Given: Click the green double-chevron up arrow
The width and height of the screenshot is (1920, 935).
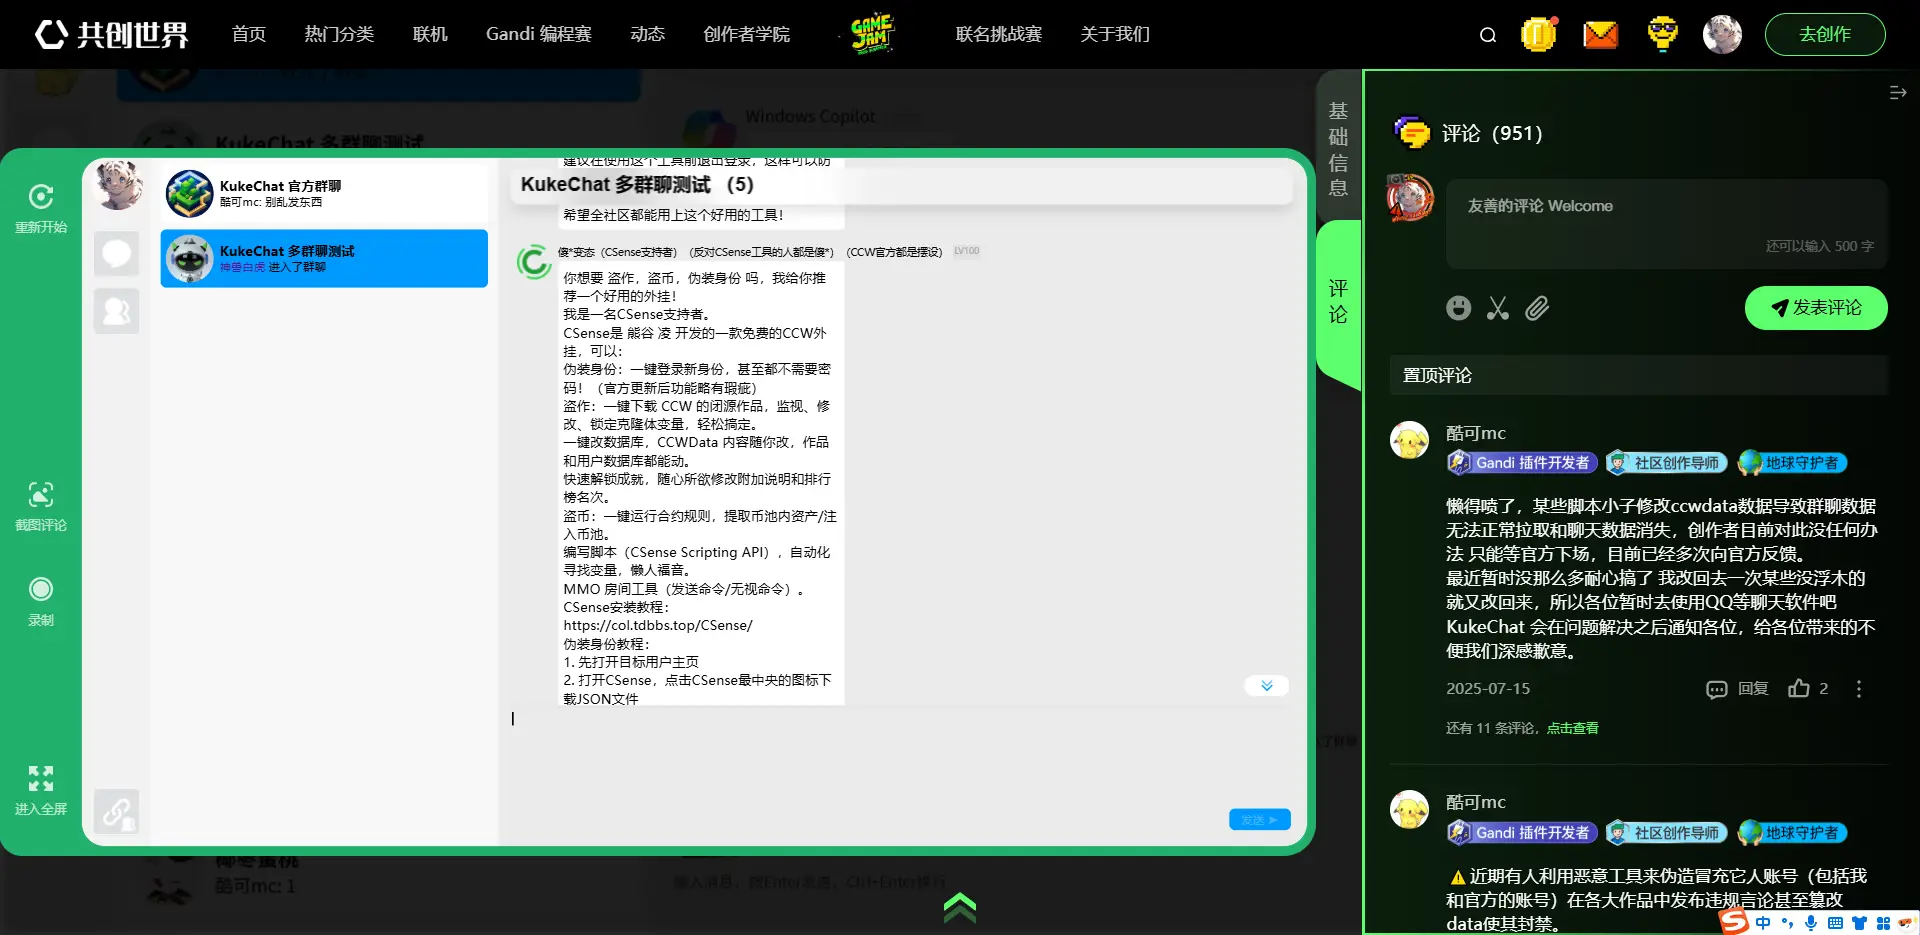Looking at the screenshot, I should 959,907.
